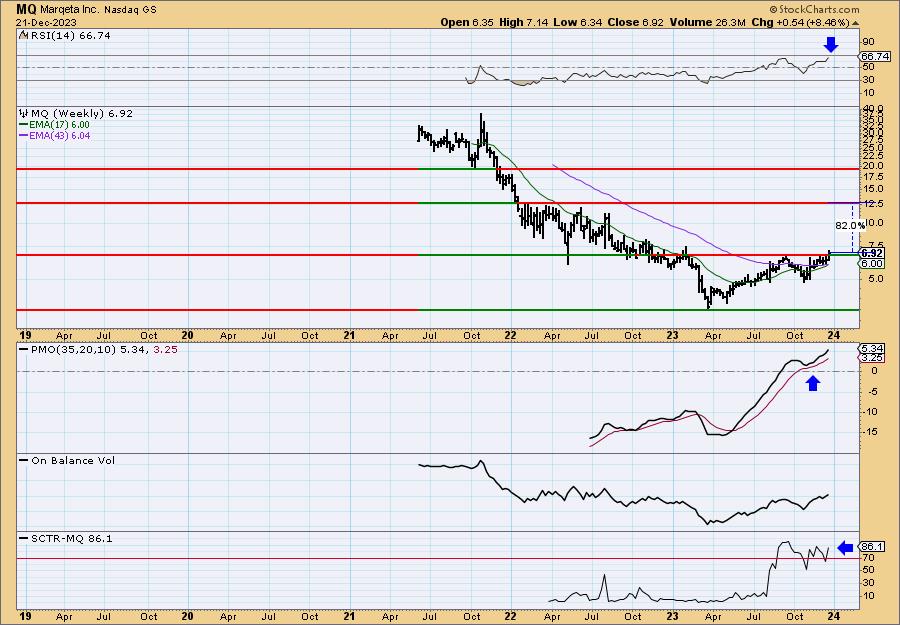The image size is (900, 625).
Task: Click the MQ ticker symbol in header
Action: click(x=26, y=9)
